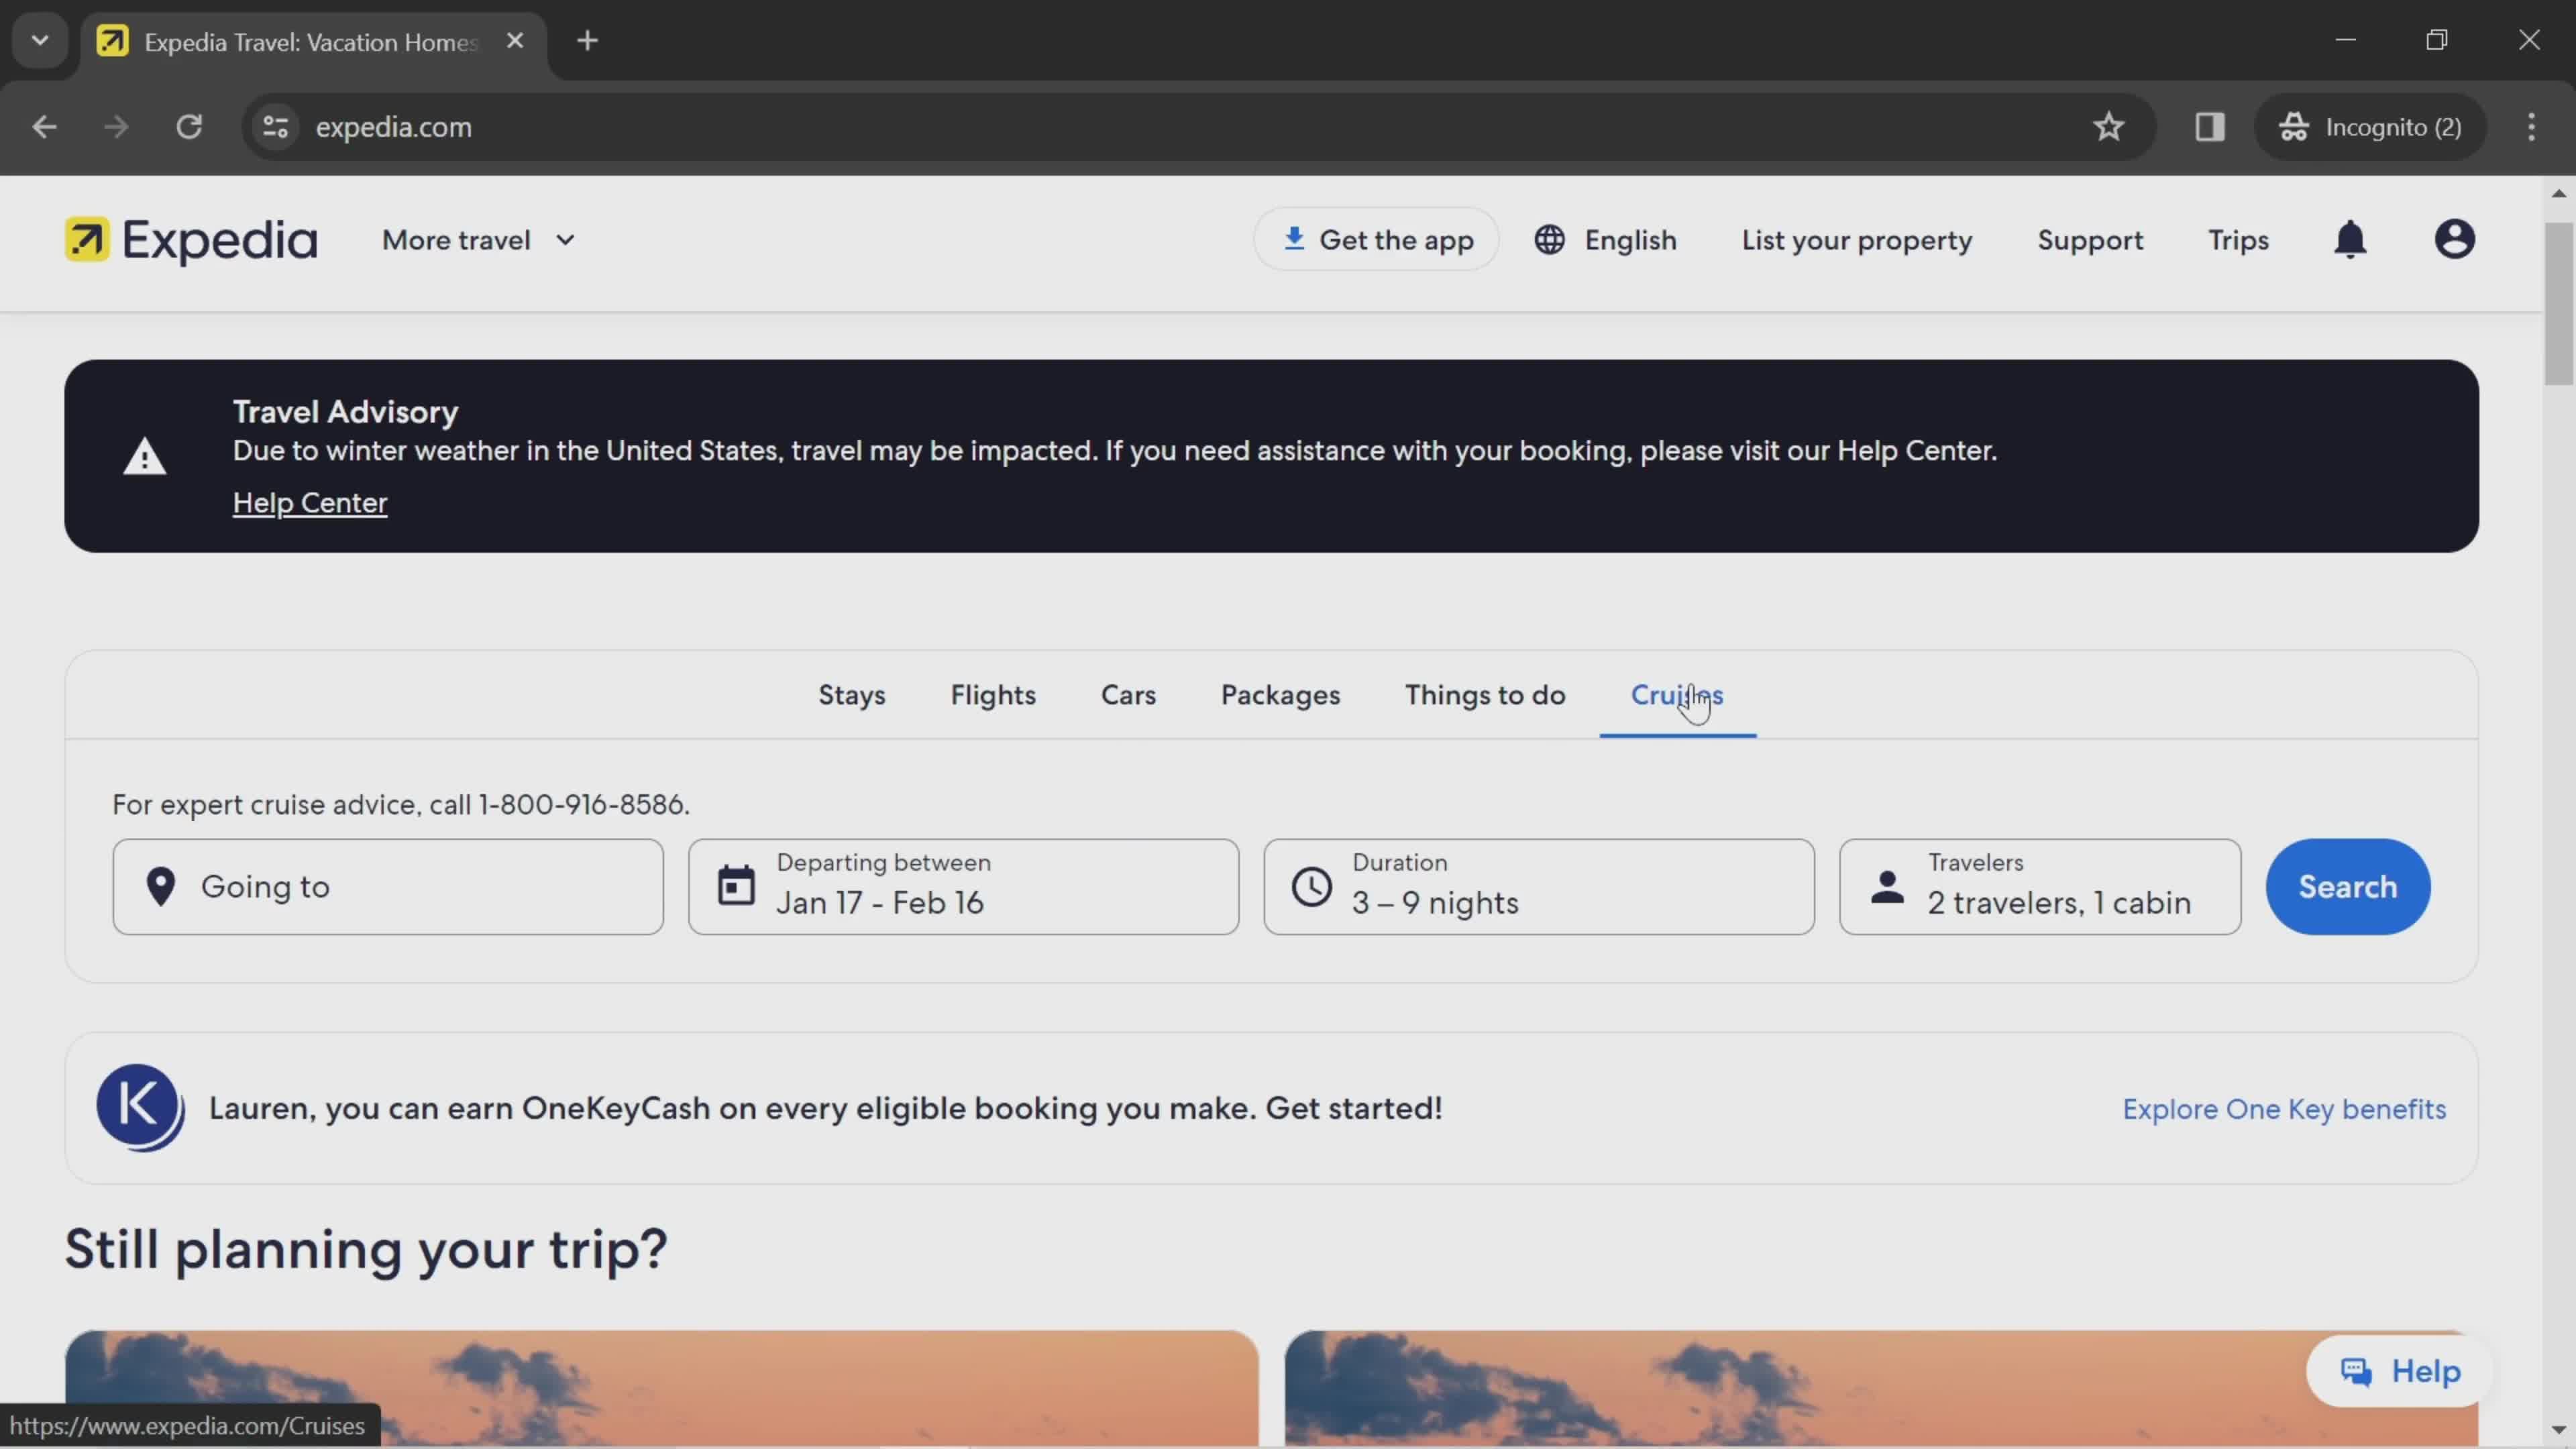Click the Search button for cruises

[x=2346, y=886]
